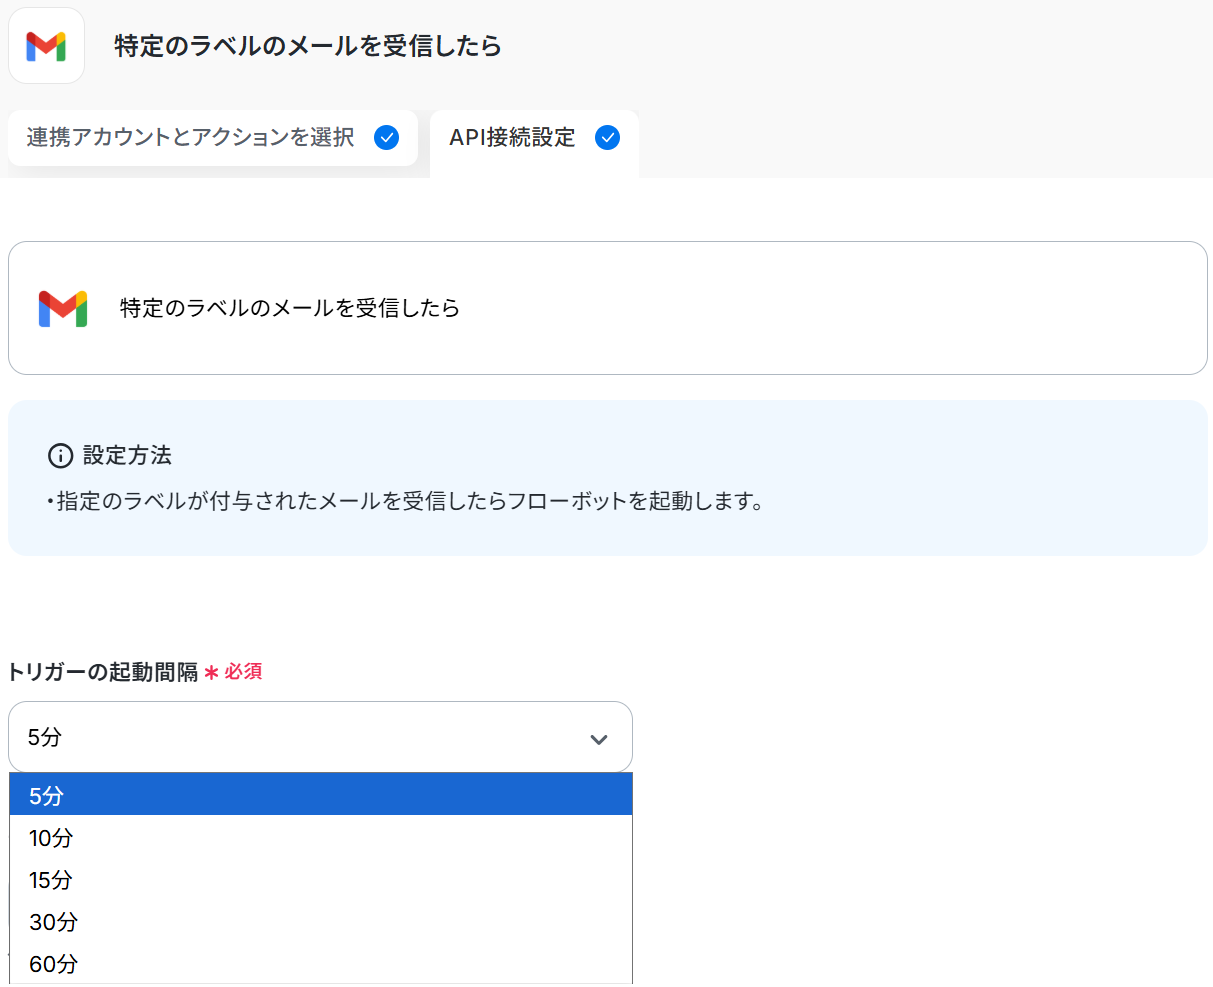Screen dimensions: 1213x987
Task: Click the 設定方法 heading text
Action: point(127,456)
